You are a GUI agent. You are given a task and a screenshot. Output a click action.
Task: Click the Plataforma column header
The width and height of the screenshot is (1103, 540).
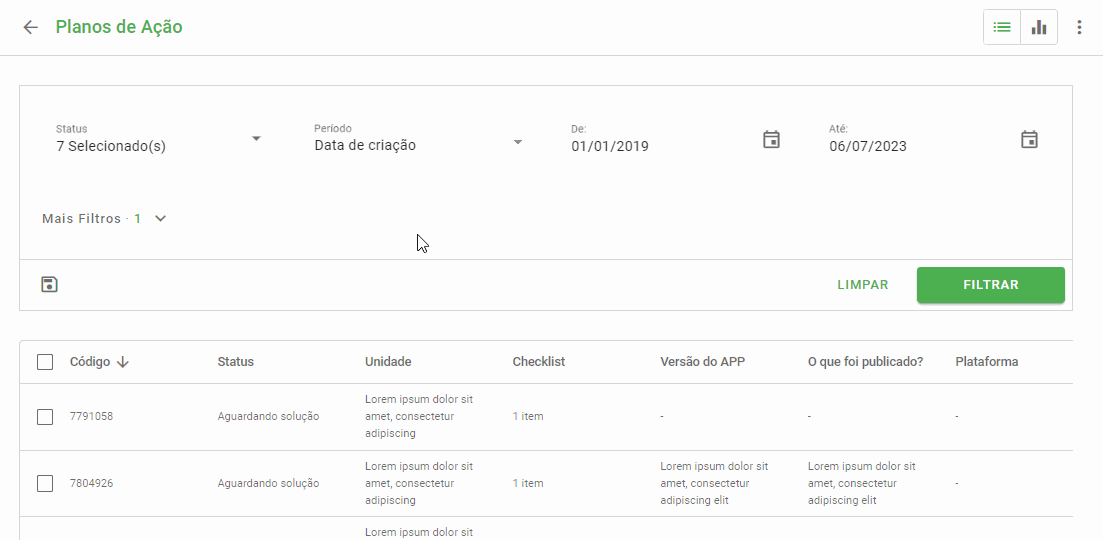coord(987,362)
